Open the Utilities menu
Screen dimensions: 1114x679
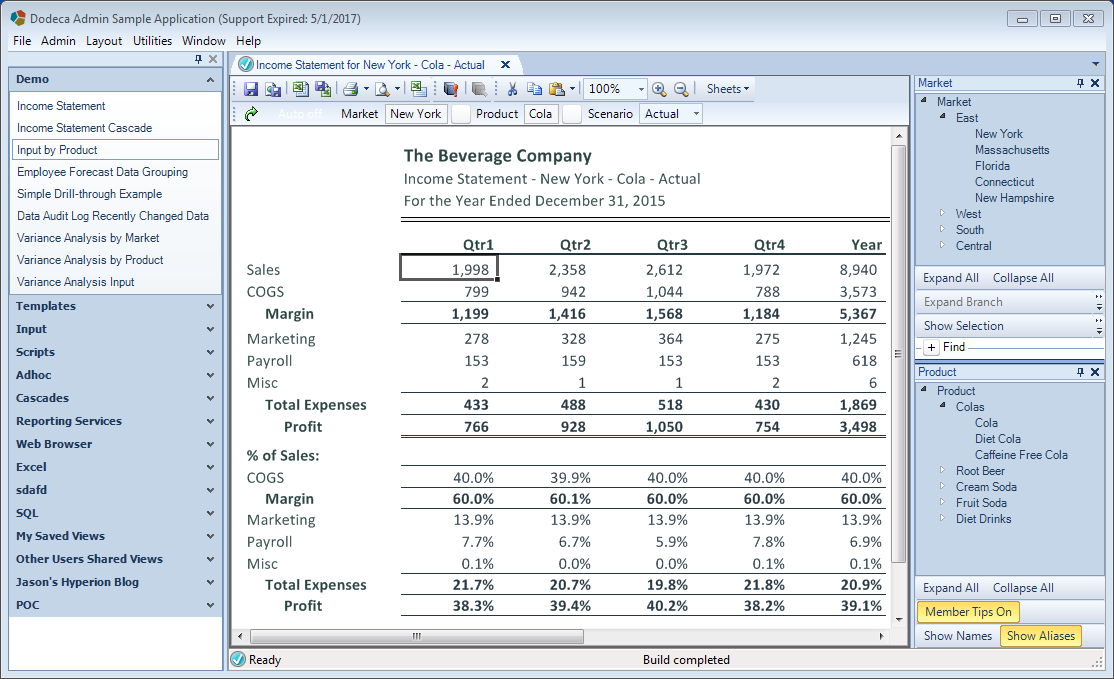(x=152, y=40)
